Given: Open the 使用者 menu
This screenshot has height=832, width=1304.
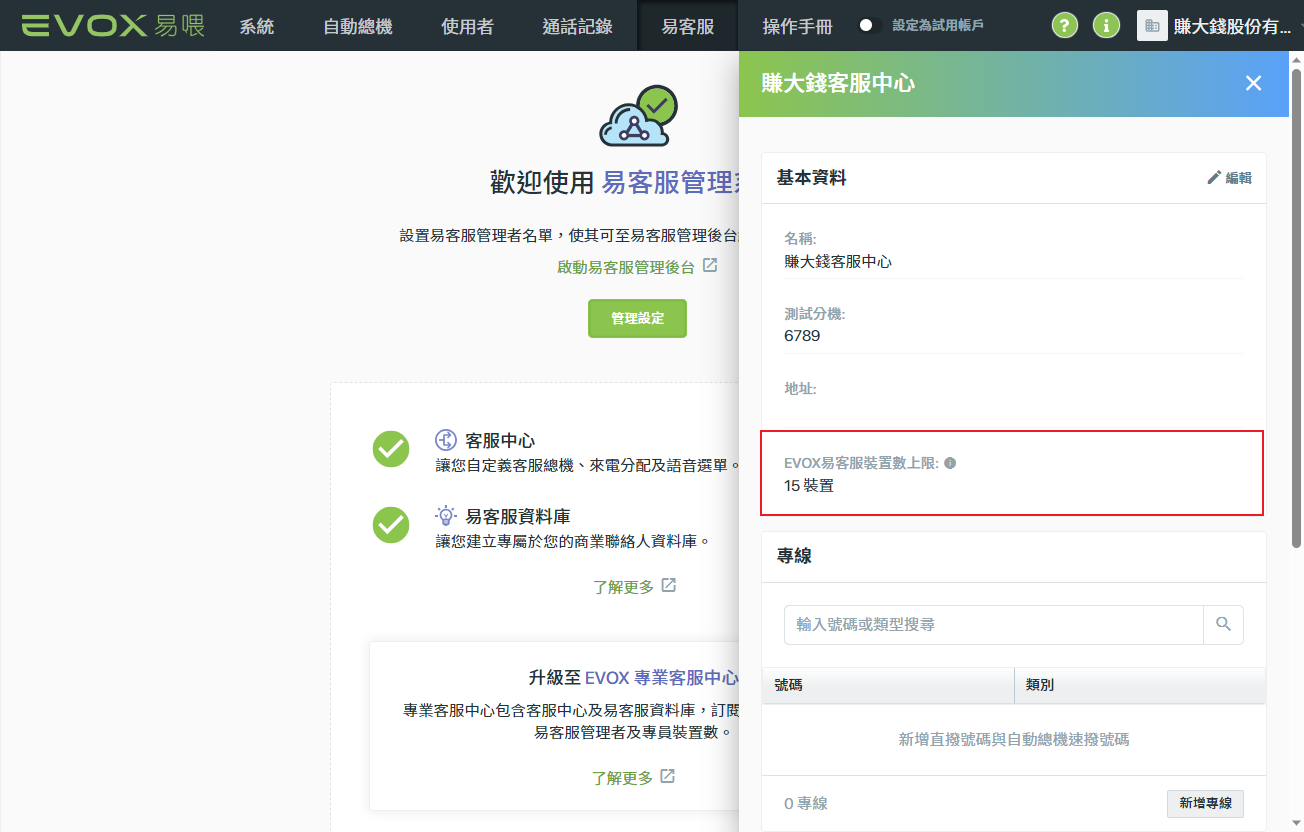Looking at the screenshot, I should tap(467, 26).
